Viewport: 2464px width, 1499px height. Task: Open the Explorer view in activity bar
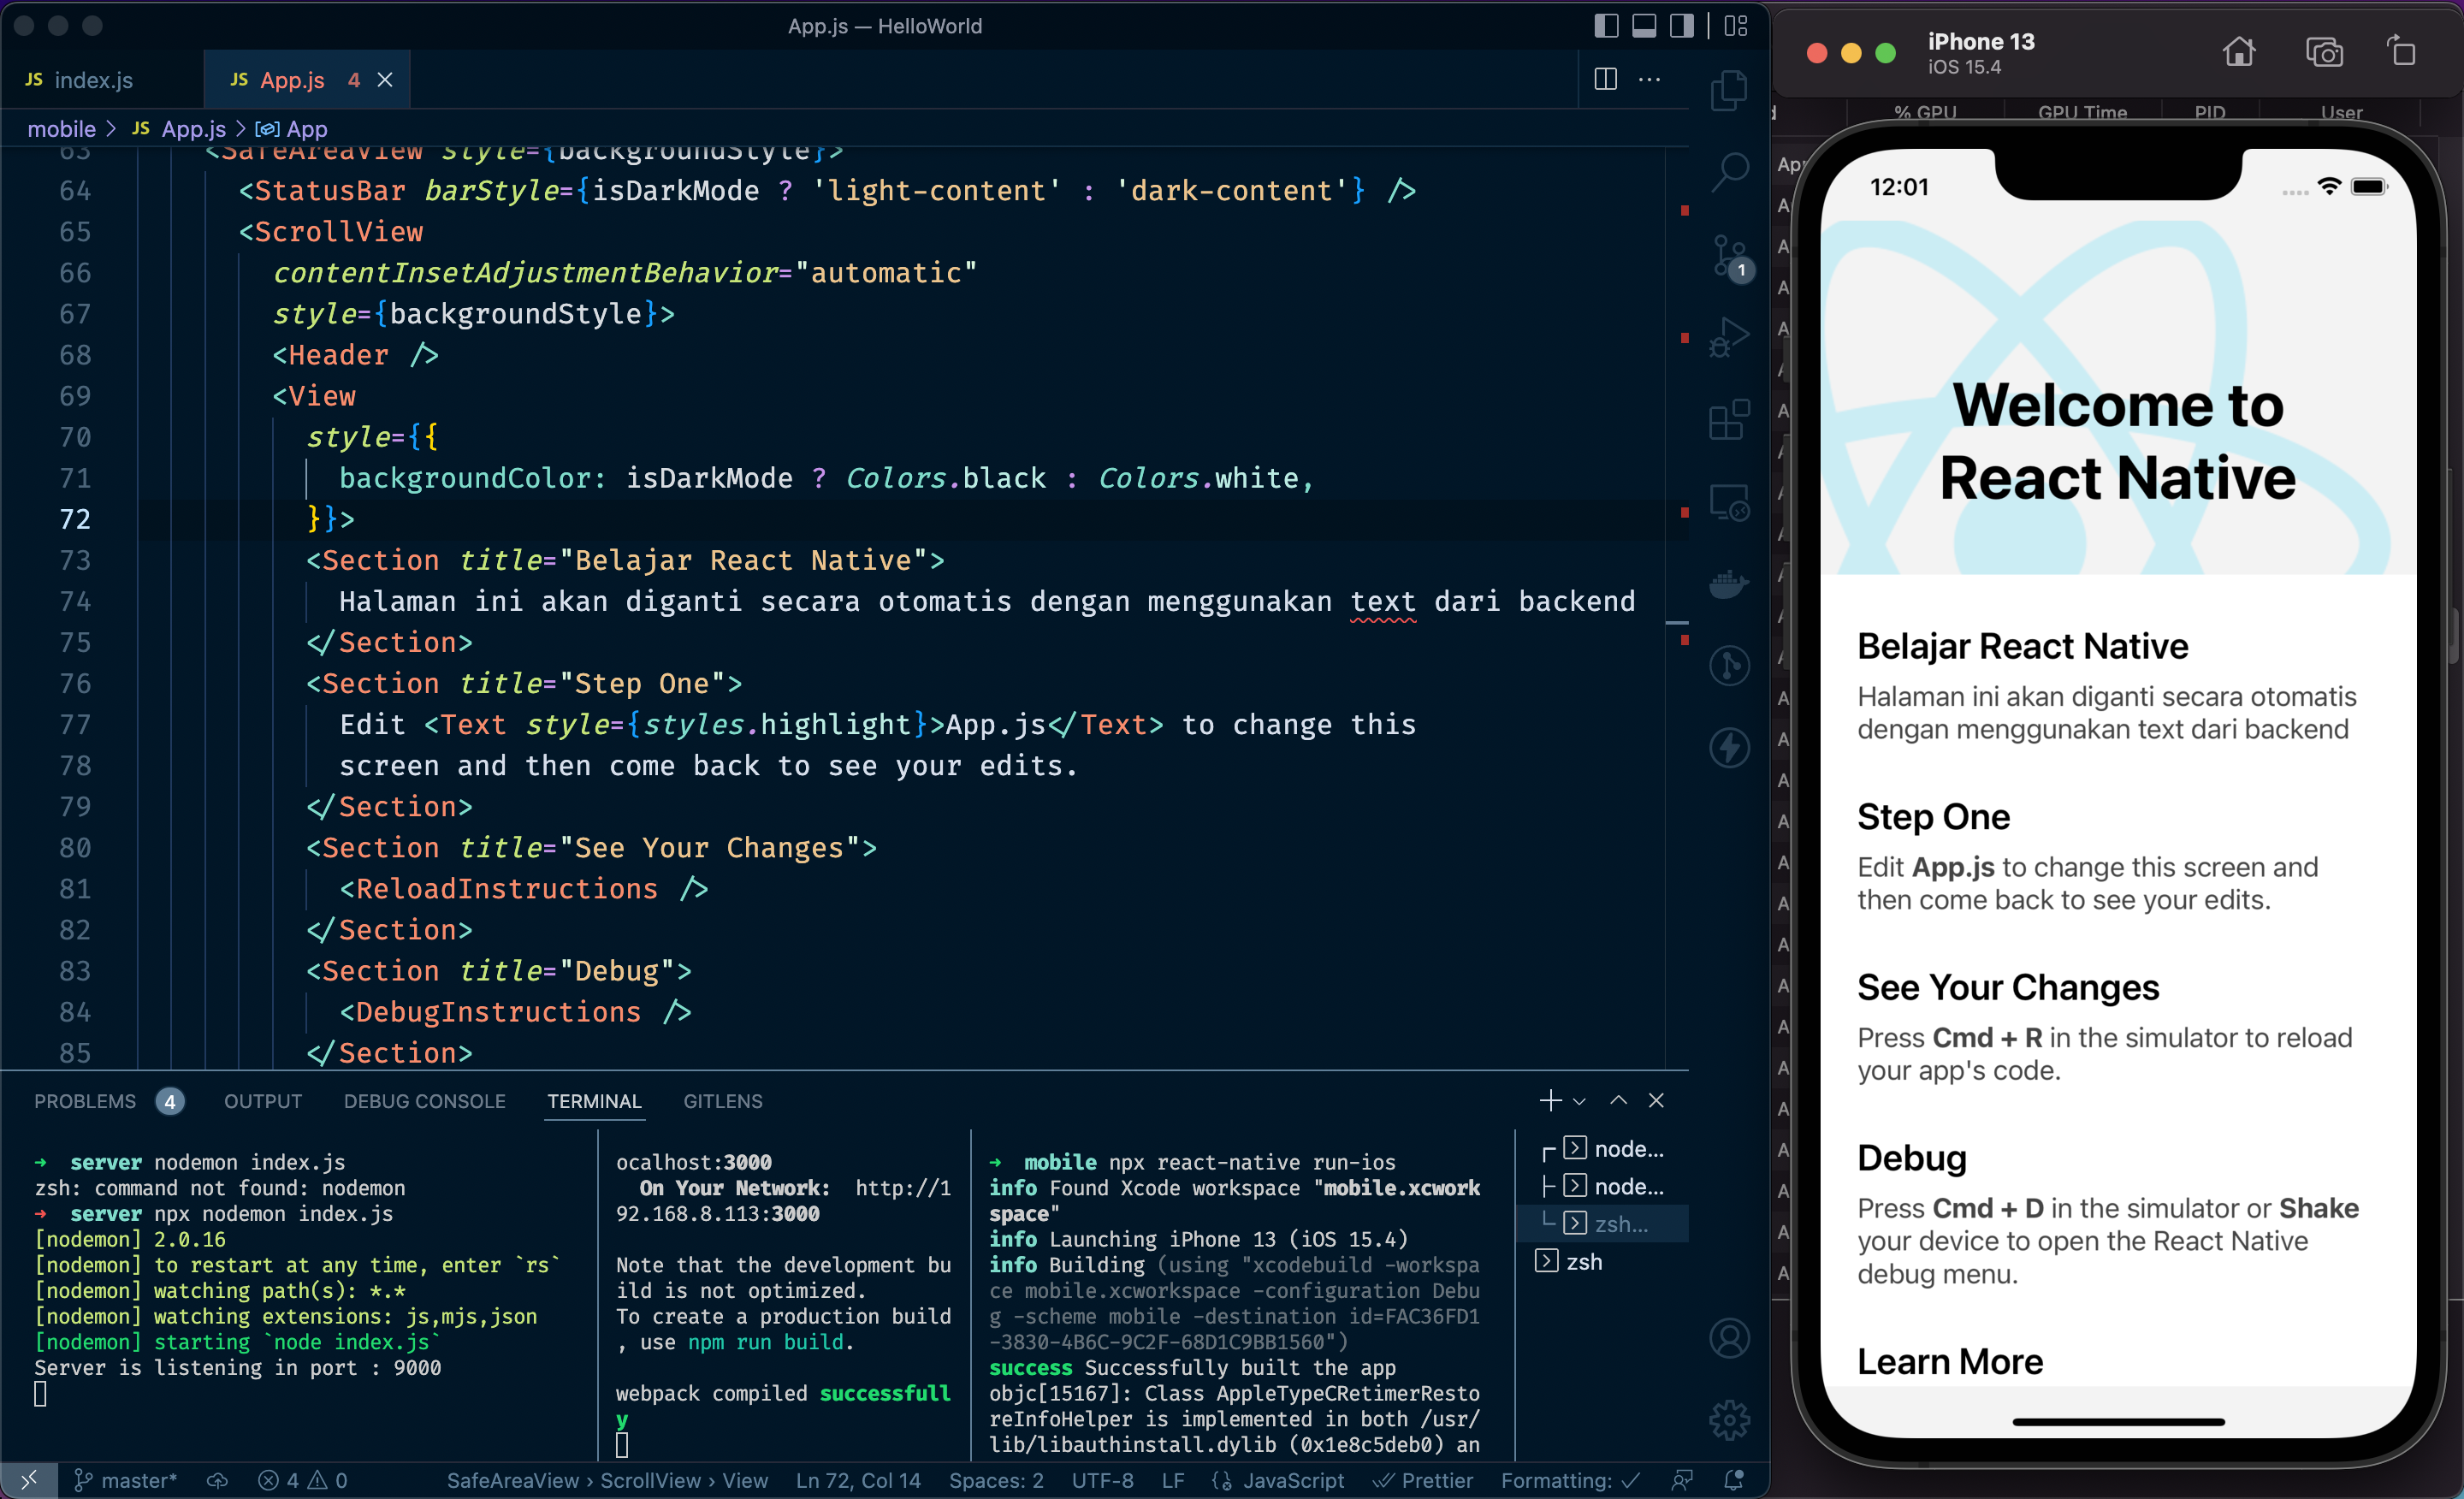(x=1729, y=91)
